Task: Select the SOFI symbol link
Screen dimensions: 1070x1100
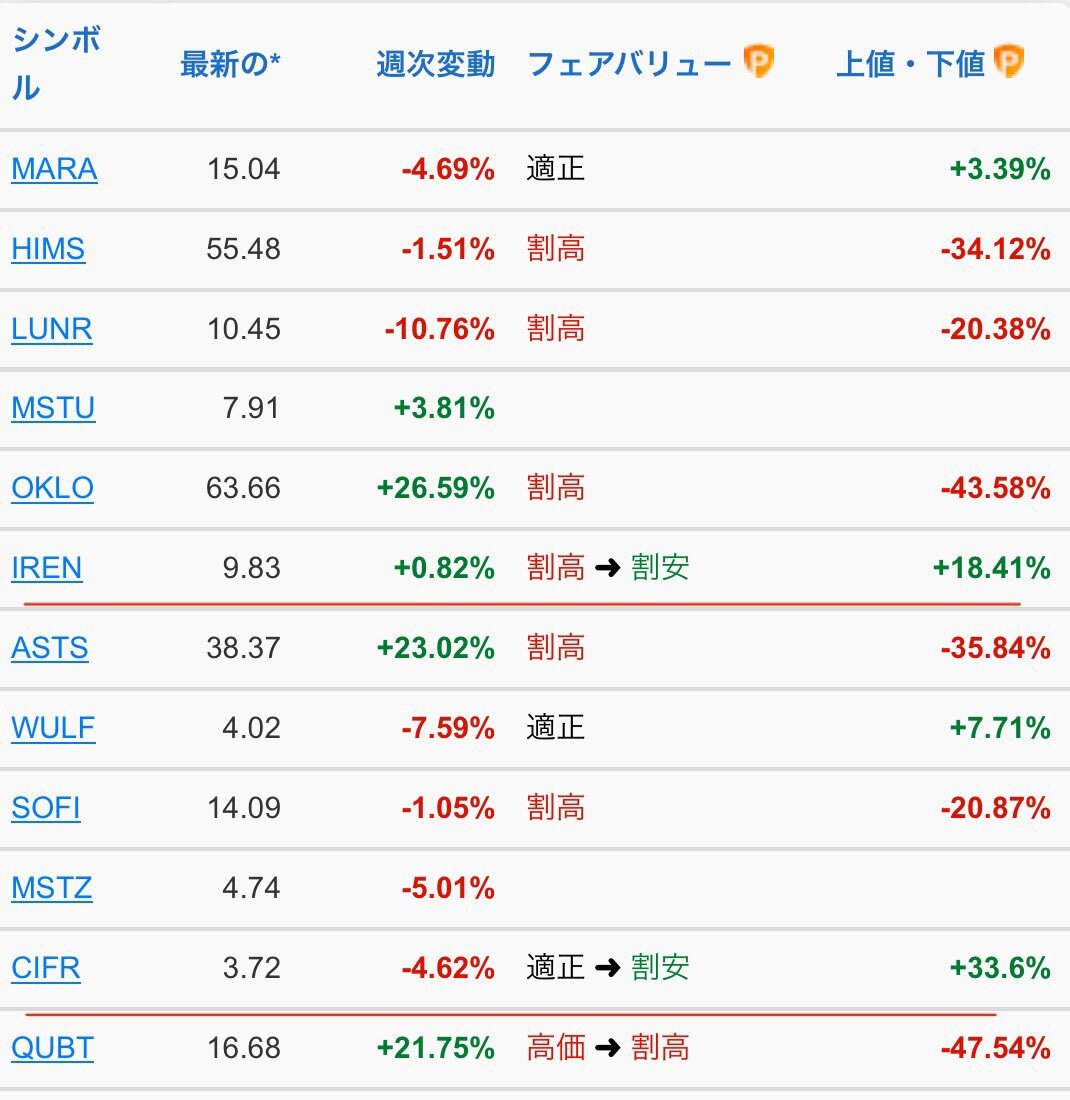Action: click(x=46, y=808)
